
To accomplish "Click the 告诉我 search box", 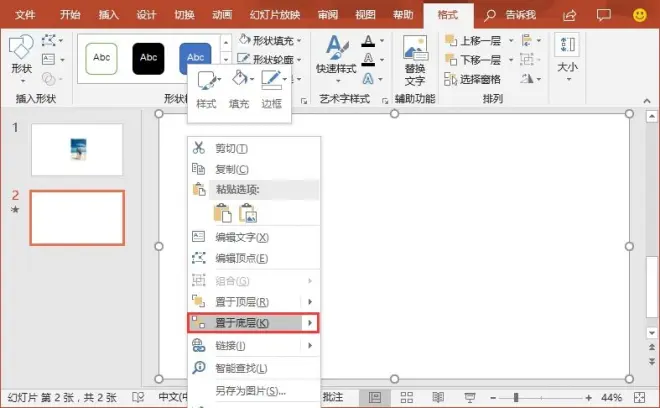I will (x=510, y=16).
